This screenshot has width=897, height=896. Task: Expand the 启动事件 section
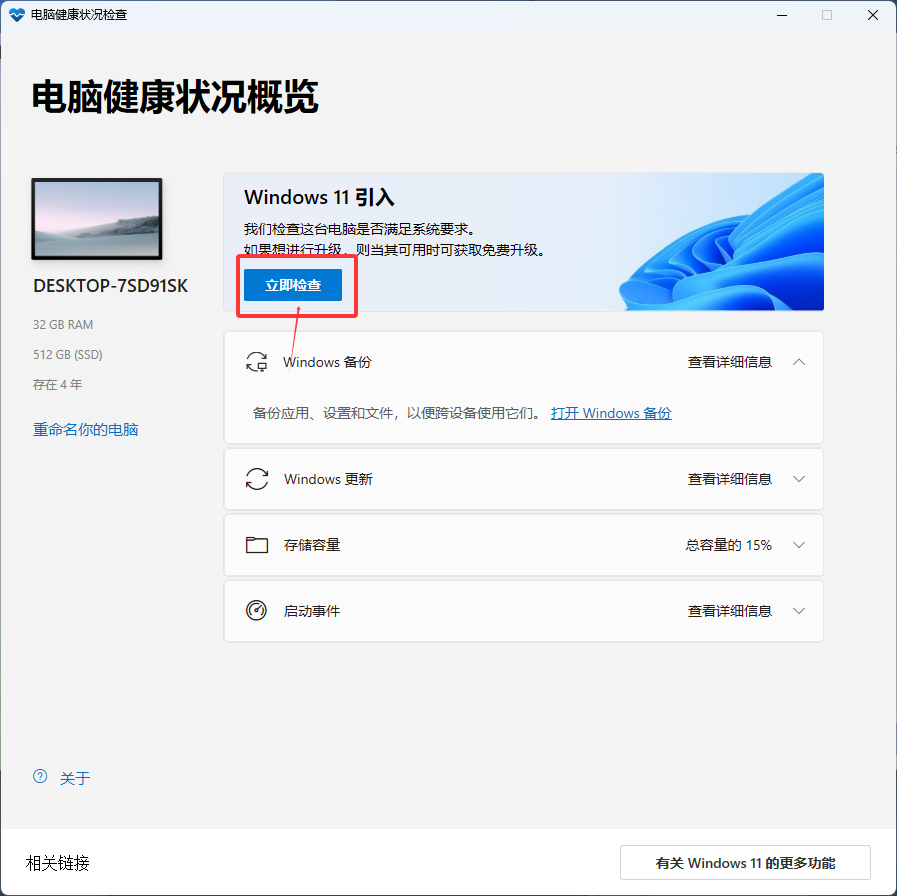point(799,611)
